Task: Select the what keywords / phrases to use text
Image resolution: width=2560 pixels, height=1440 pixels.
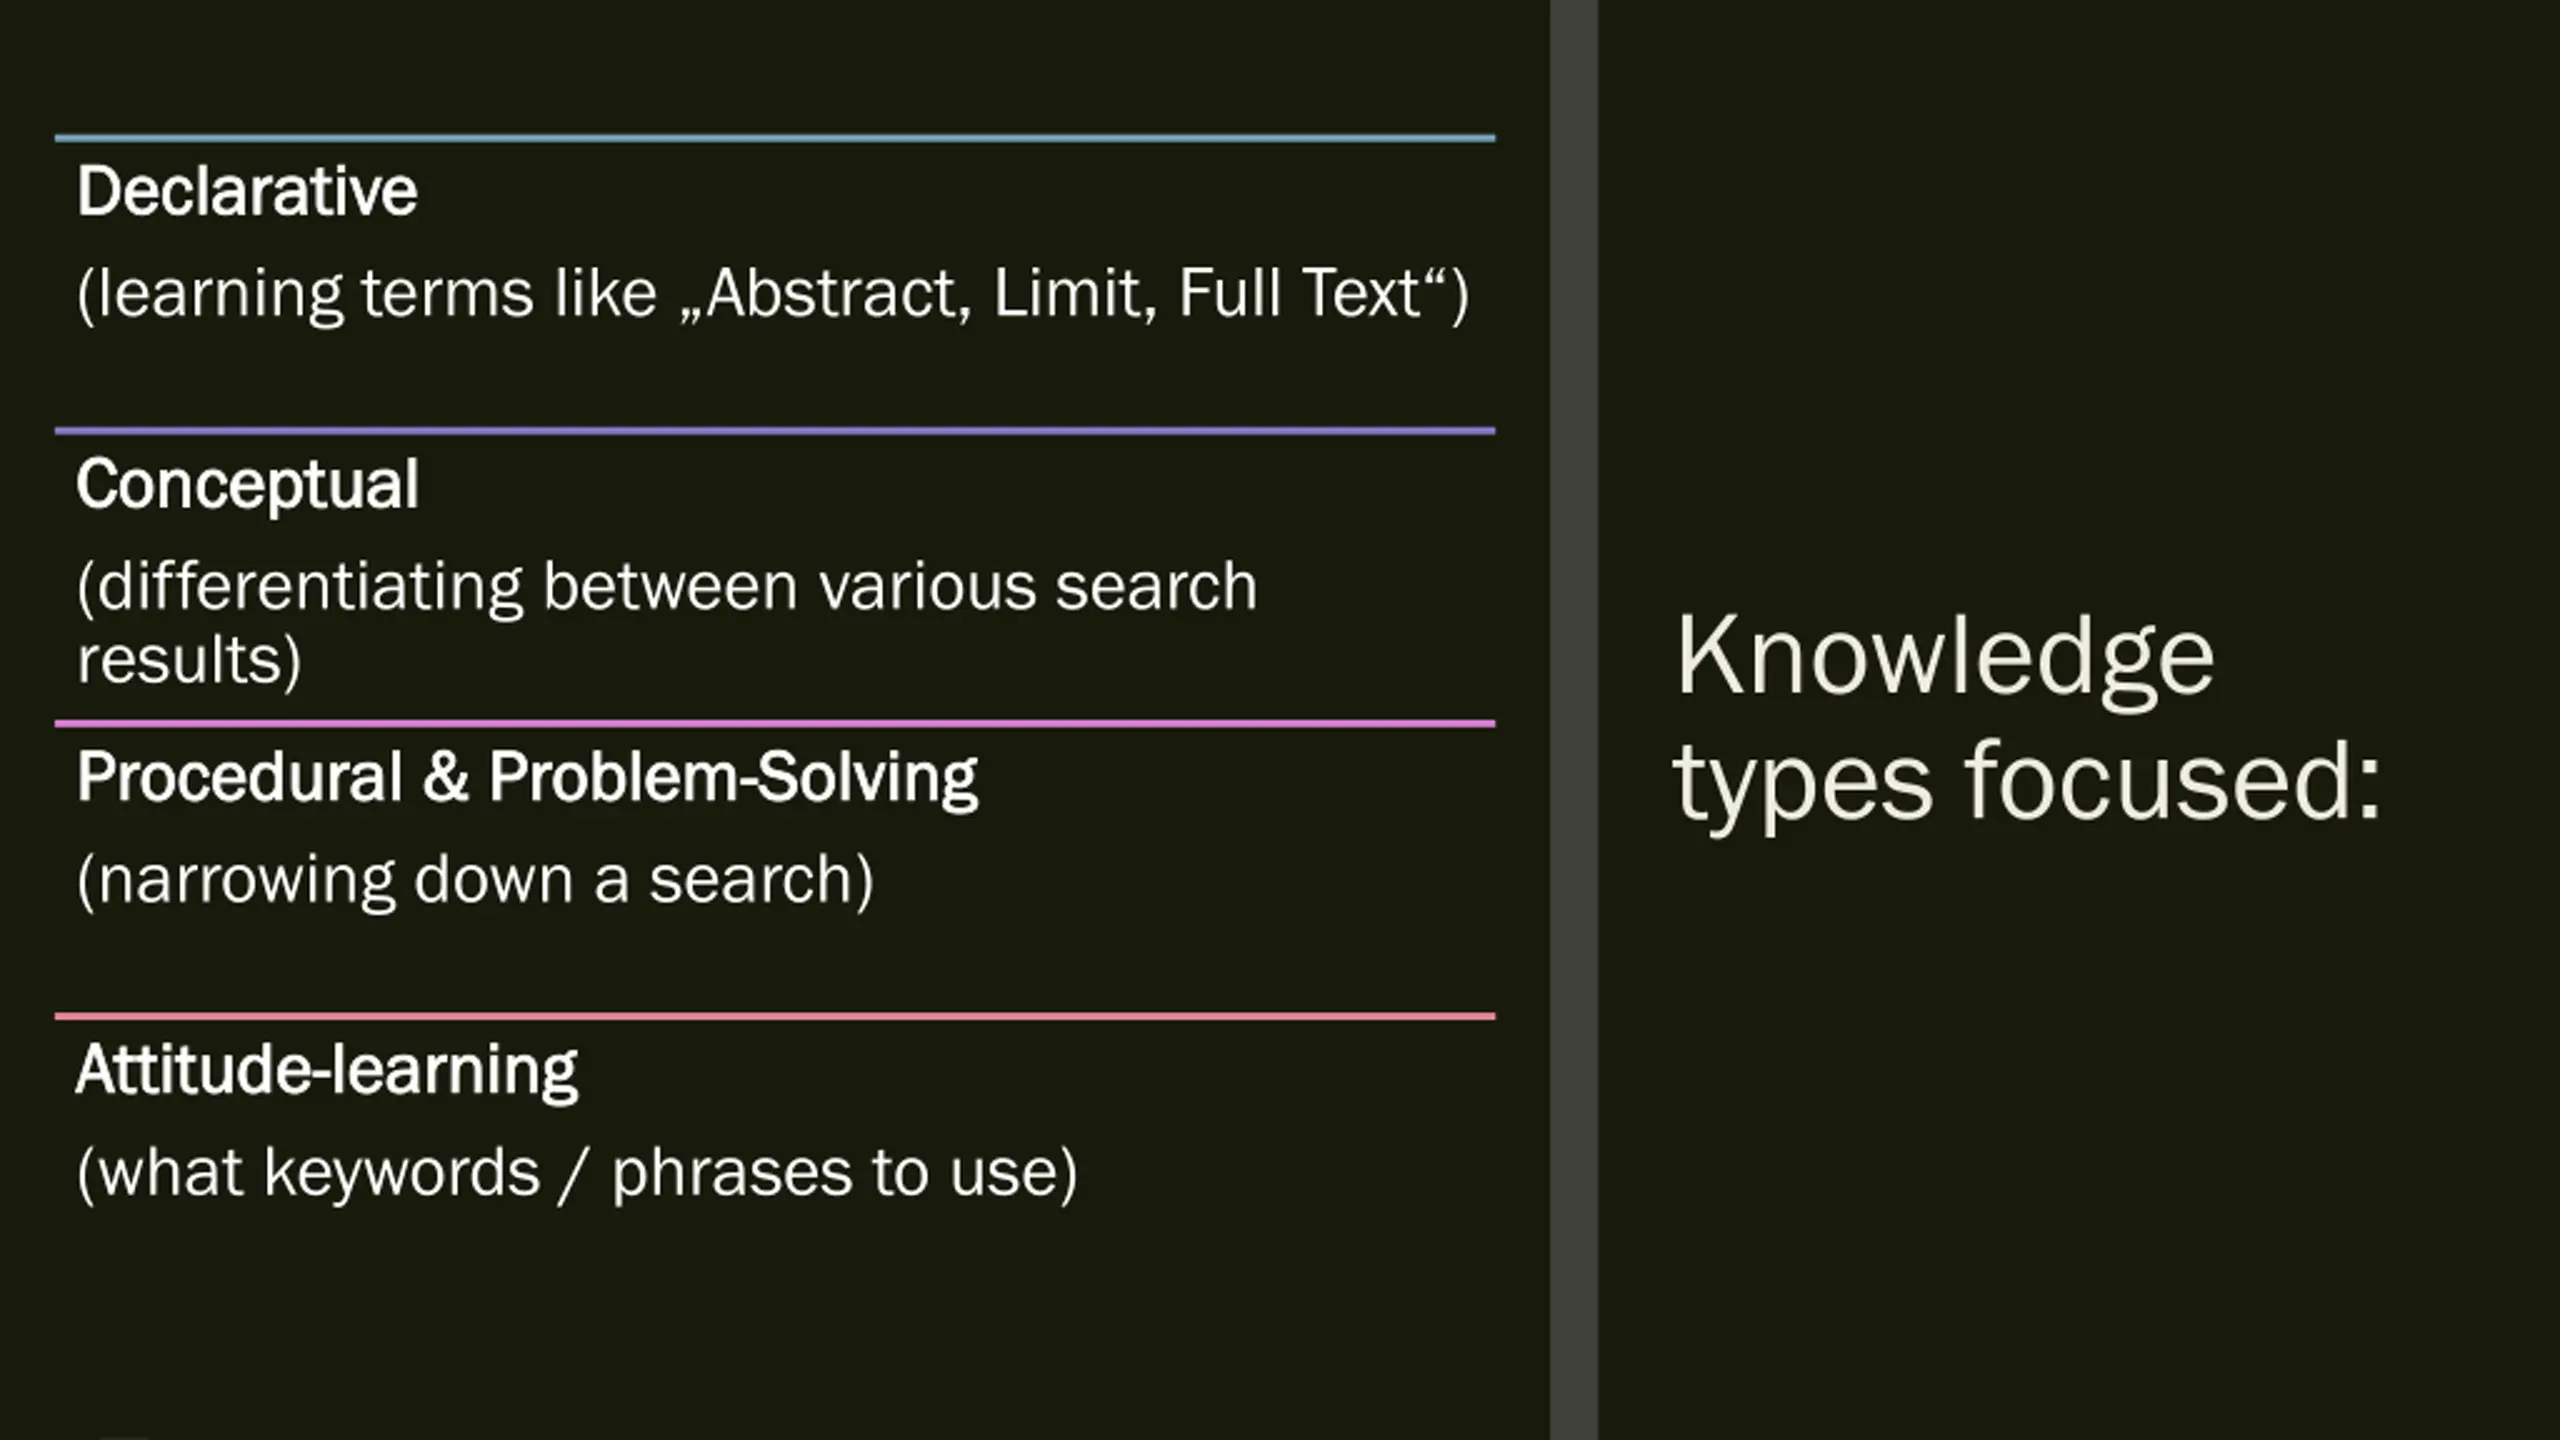Action: (577, 1173)
